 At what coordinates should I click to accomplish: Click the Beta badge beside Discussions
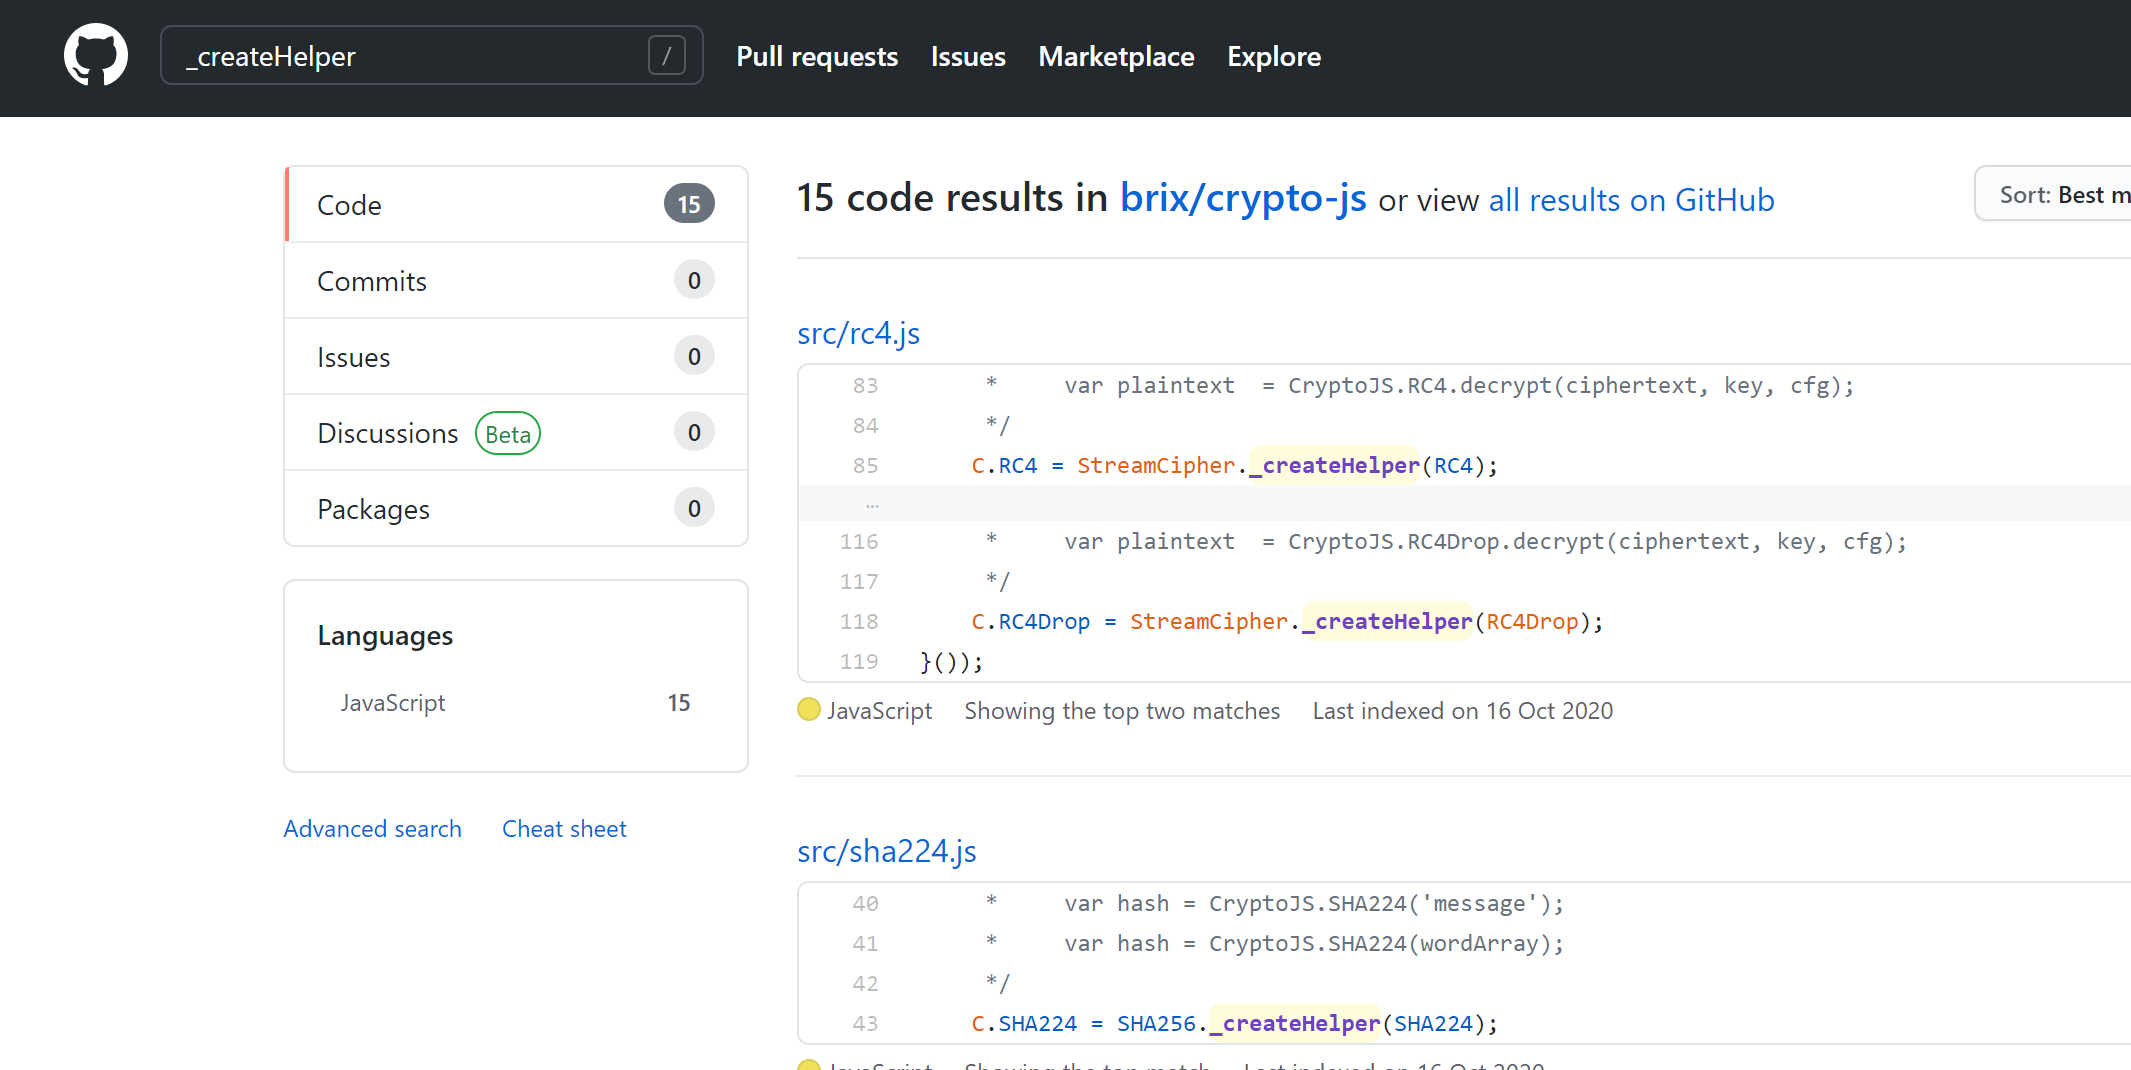[x=508, y=434]
